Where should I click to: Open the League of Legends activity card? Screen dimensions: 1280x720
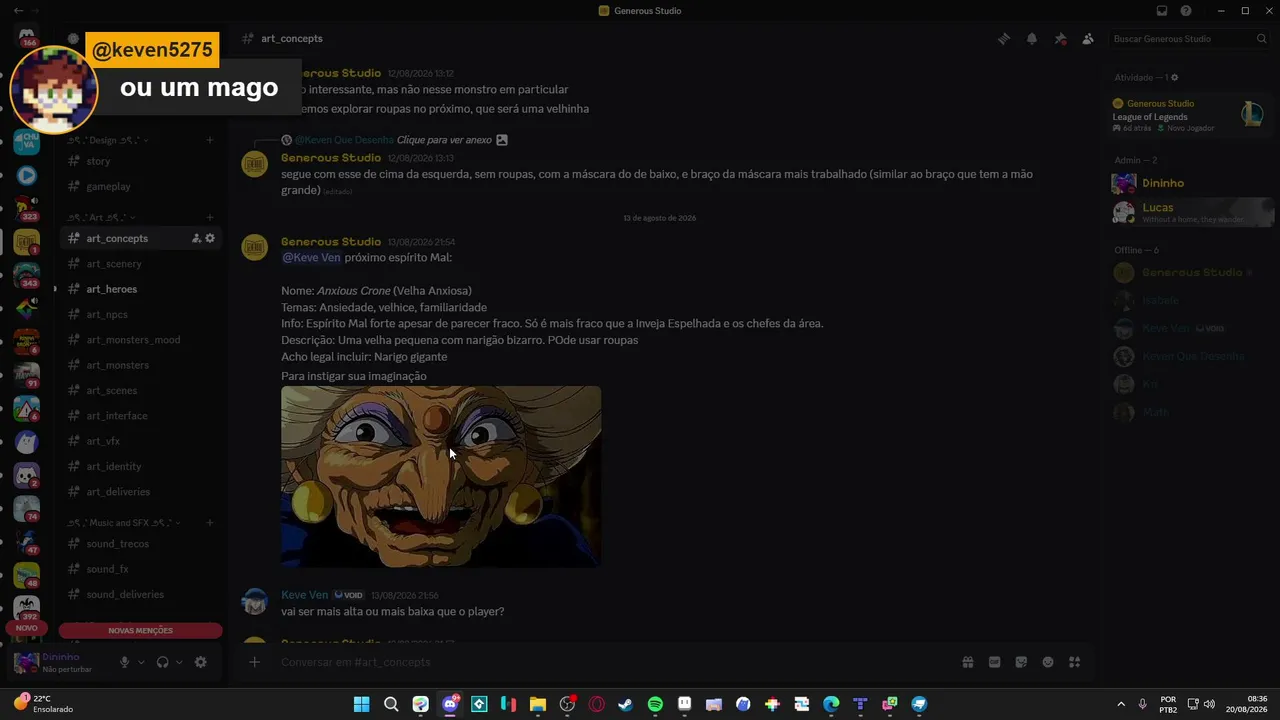[x=1190, y=114]
